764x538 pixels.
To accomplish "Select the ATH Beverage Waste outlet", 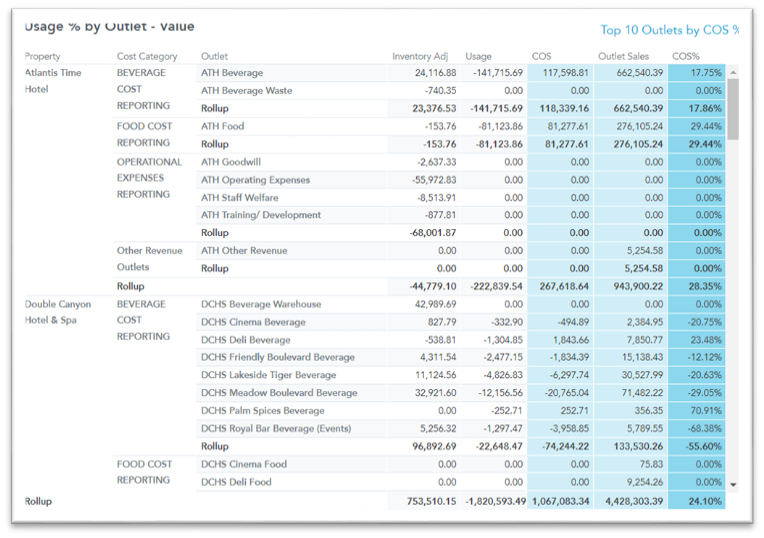I will click(x=247, y=91).
